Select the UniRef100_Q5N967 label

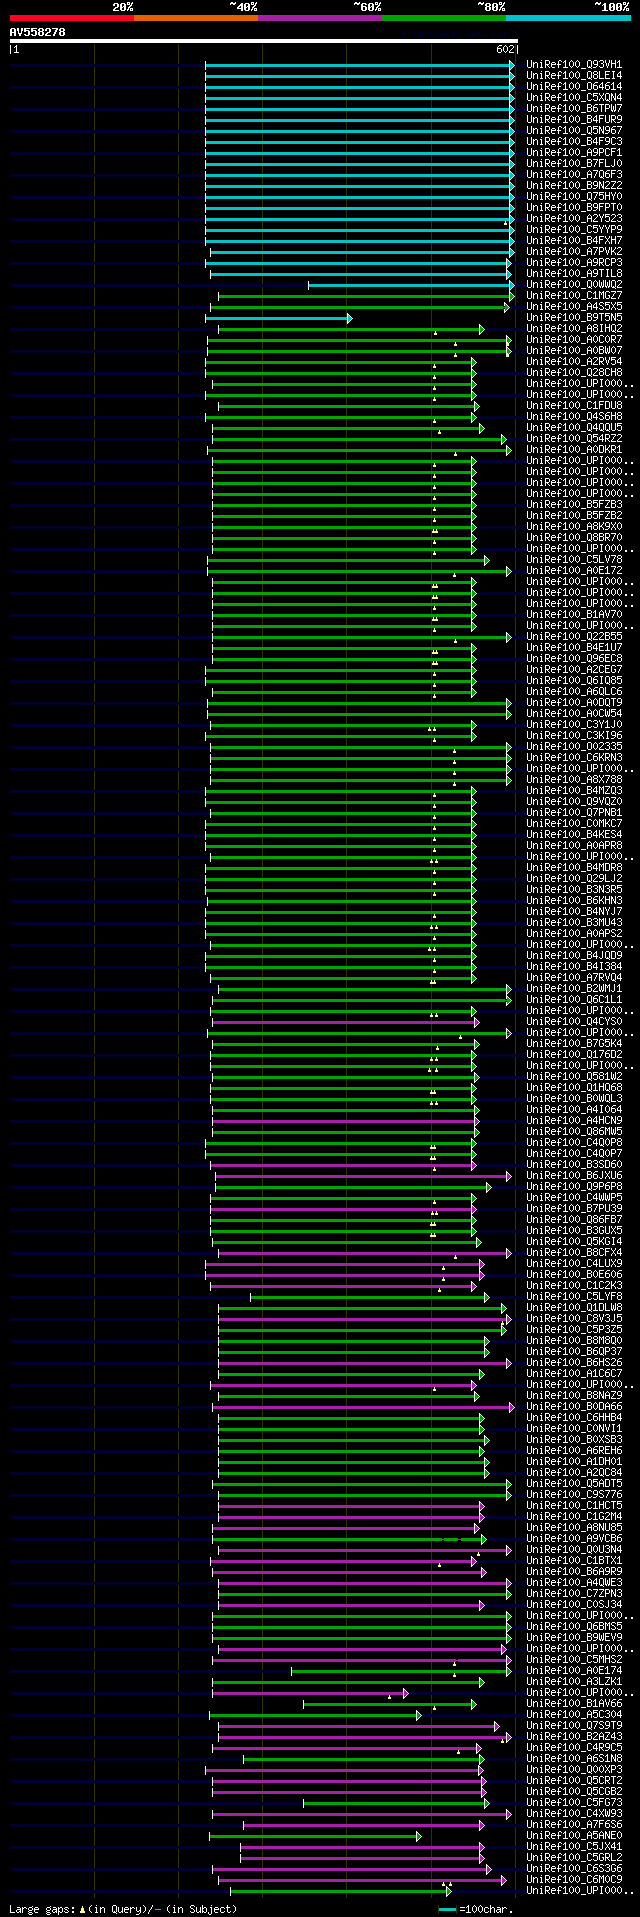pyautogui.click(x=574, y=130)
